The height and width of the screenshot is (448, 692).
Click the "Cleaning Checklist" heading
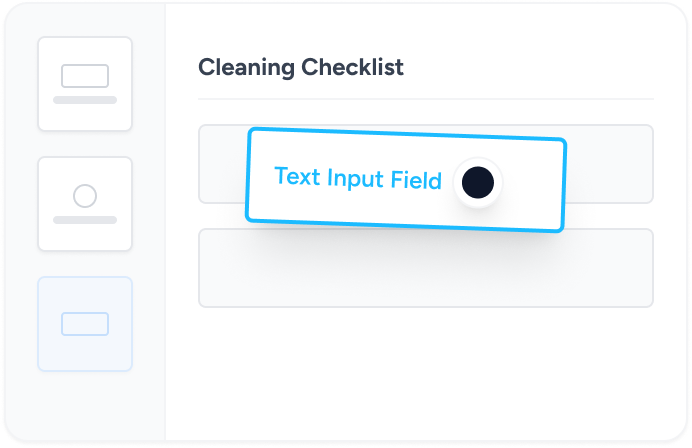point(300,68)
